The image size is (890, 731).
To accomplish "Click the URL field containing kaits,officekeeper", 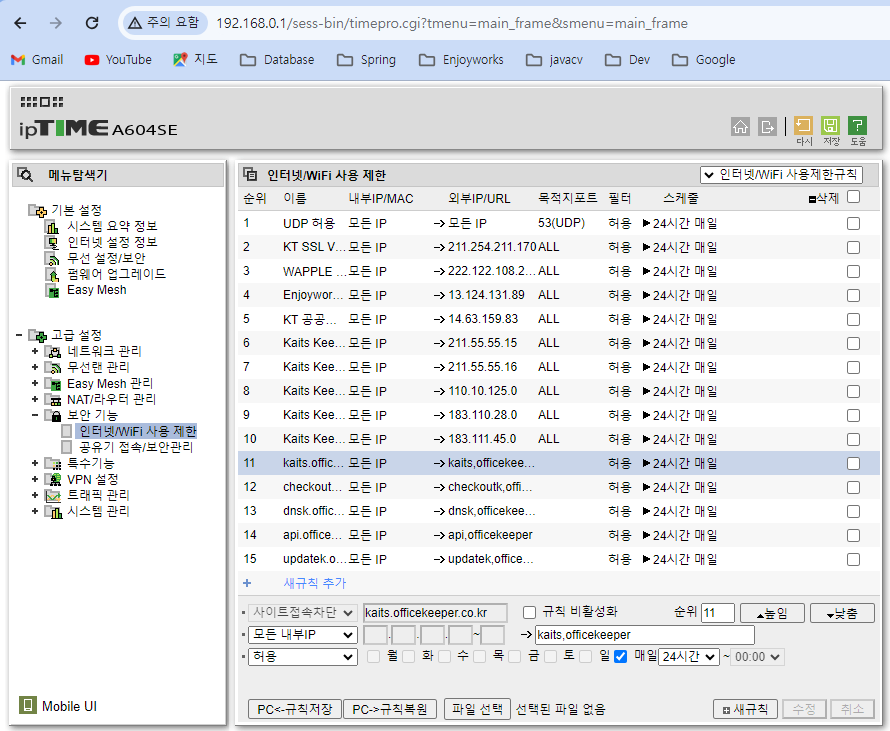I will 645,635.
